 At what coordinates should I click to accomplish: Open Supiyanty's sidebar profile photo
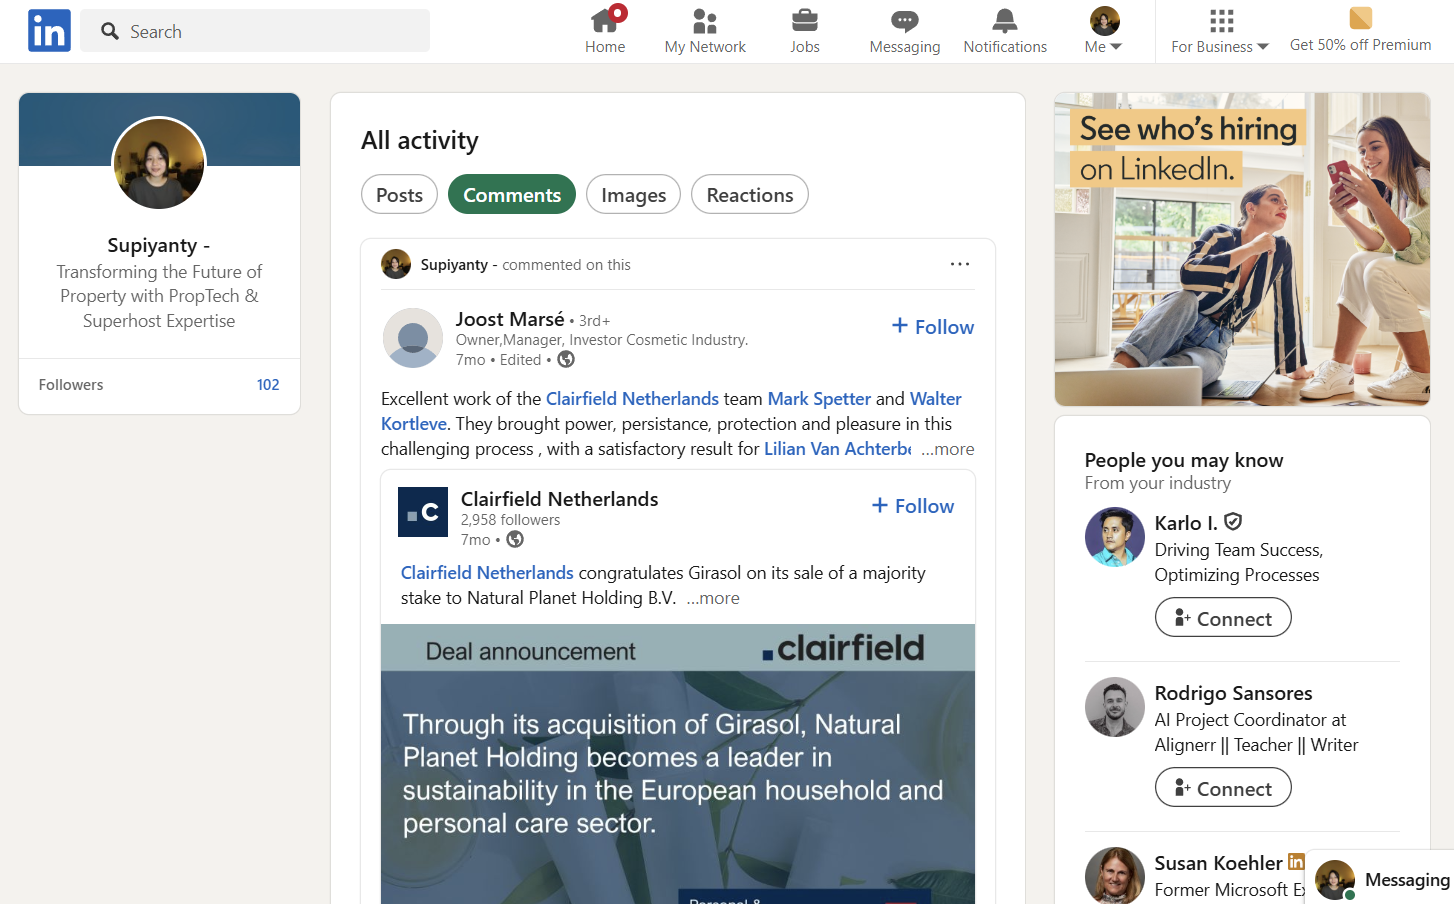pyautogui.click(x=159, y=163)
